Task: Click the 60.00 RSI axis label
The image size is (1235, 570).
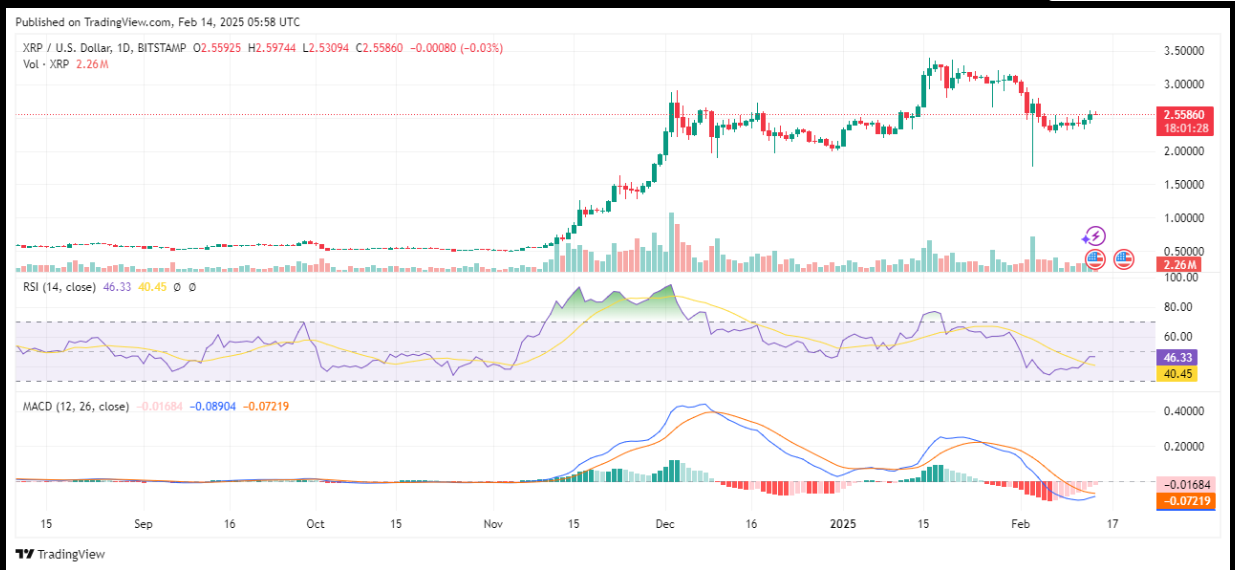Action: (x=1176, y=337)
